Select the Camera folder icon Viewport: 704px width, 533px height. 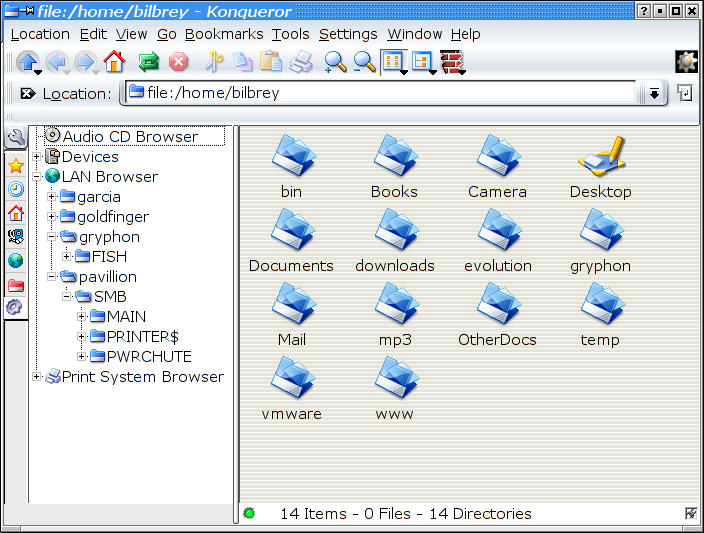tap(497, 167)
